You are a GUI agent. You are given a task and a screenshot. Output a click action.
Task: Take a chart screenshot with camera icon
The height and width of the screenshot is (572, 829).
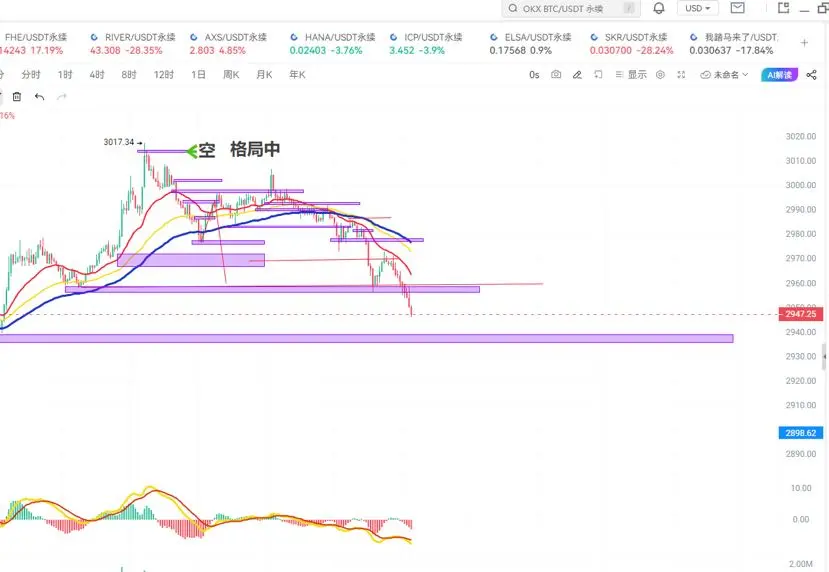556,75
